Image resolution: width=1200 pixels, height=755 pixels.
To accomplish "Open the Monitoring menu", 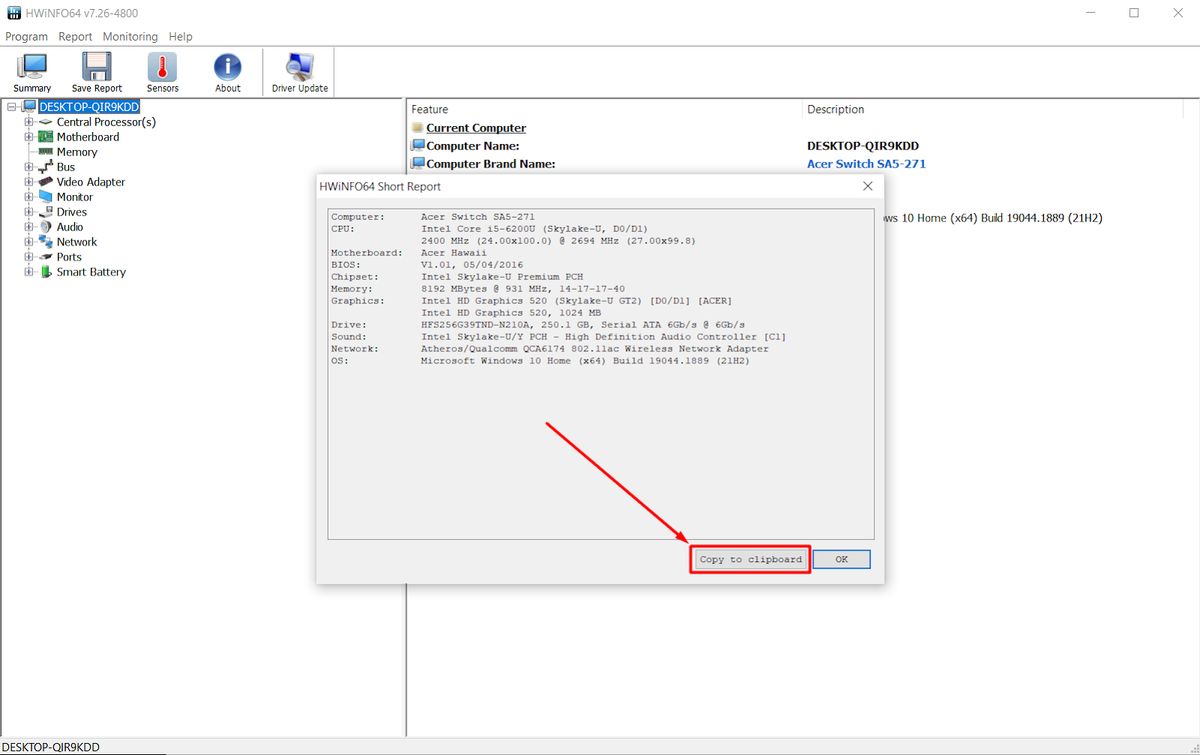I will coord(130,37).
